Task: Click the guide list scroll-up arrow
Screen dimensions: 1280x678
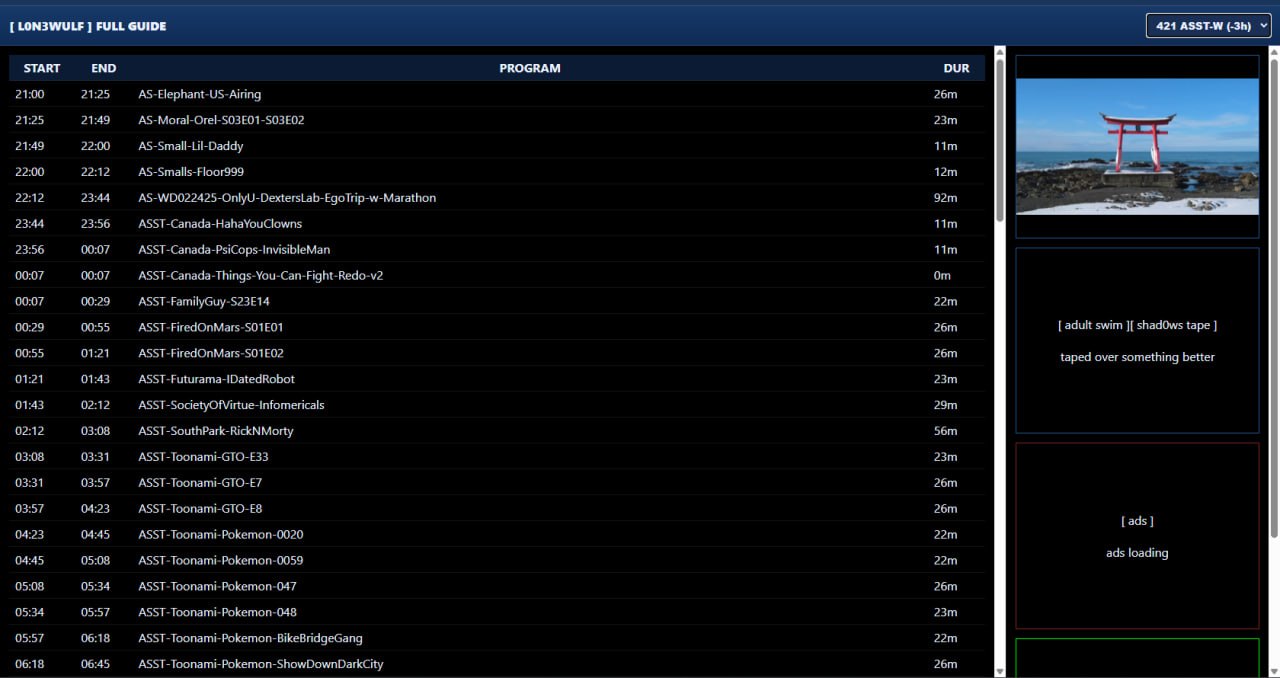Action: coord(1000,53)
